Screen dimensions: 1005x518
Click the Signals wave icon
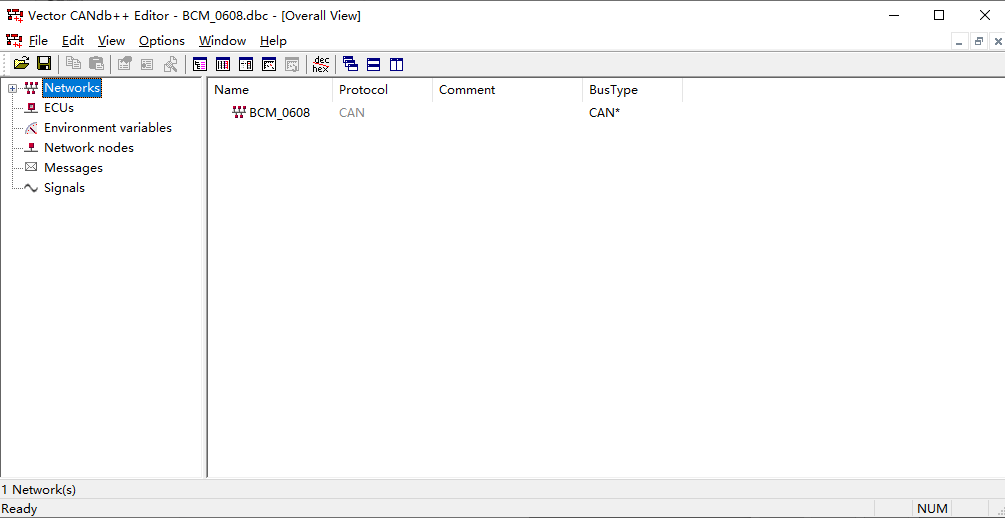(31, 188)
